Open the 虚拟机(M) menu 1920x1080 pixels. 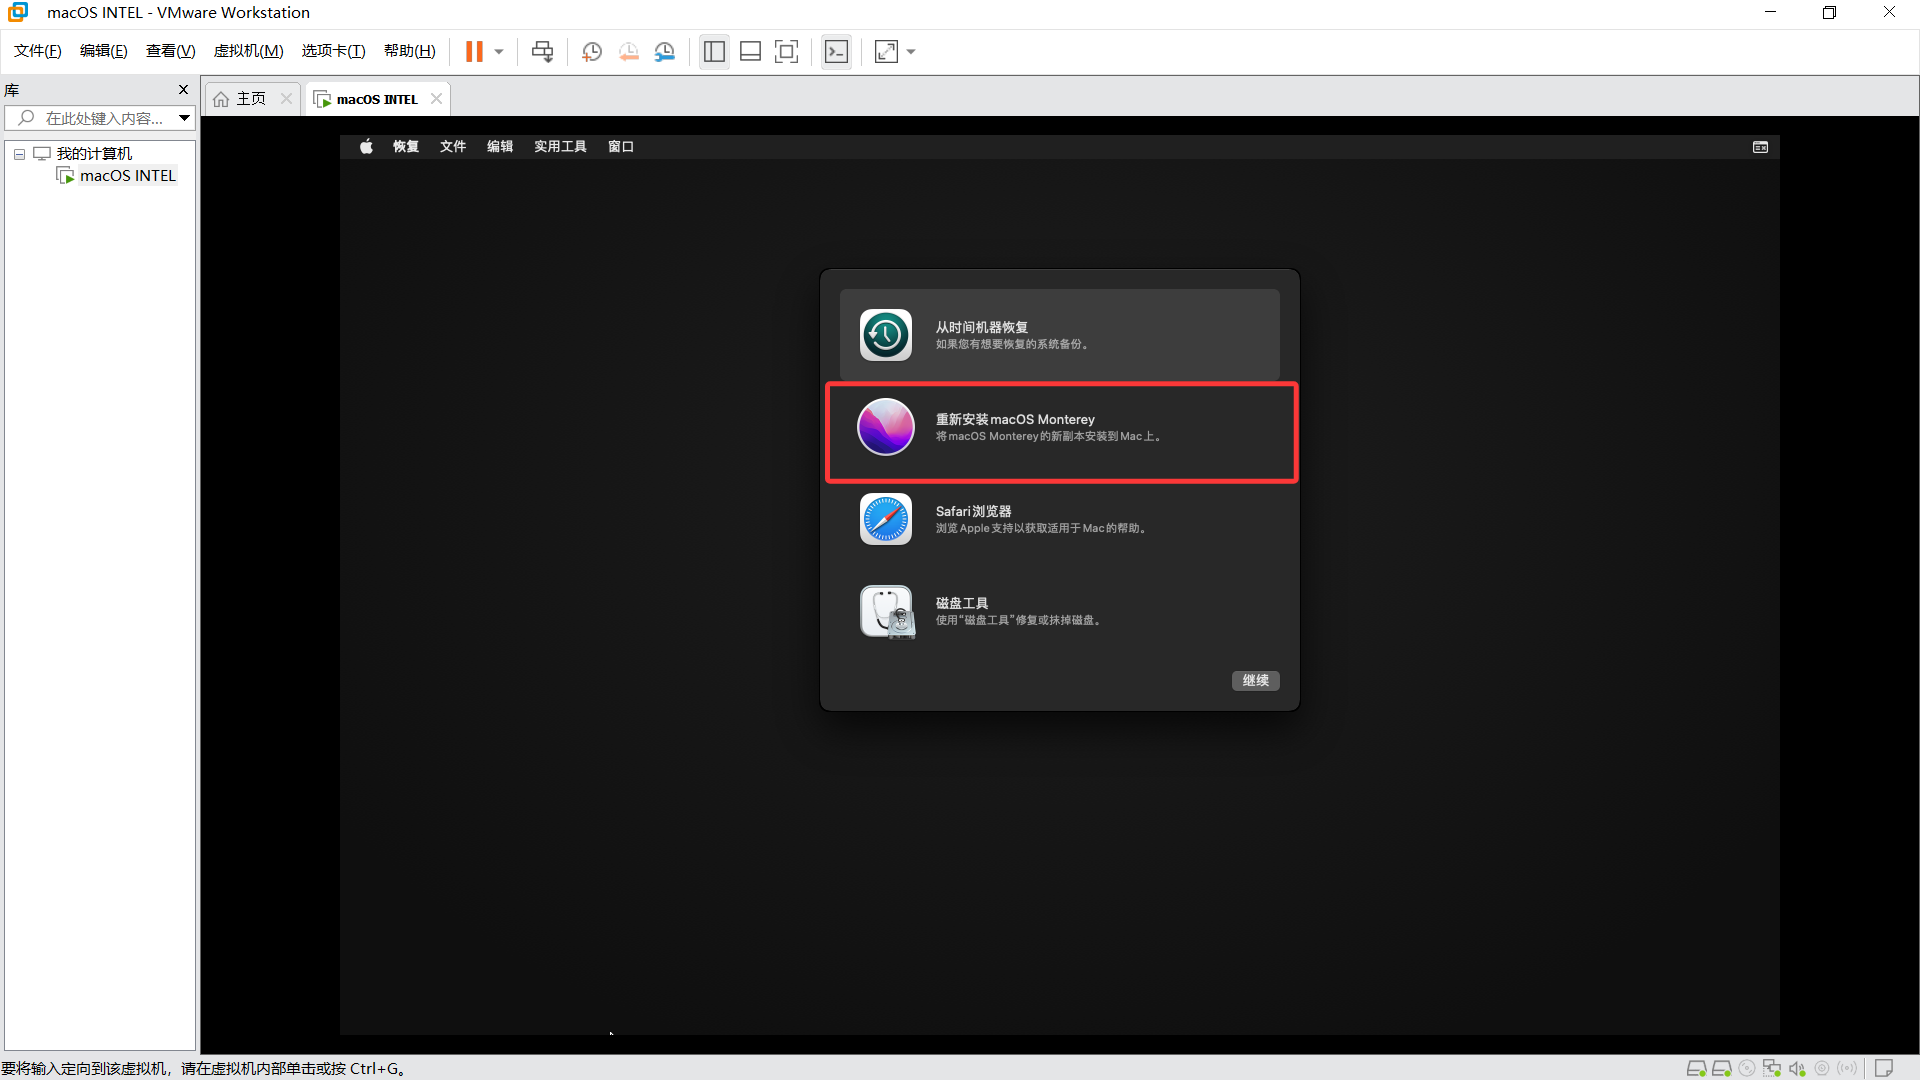click(x=248, y=51)
